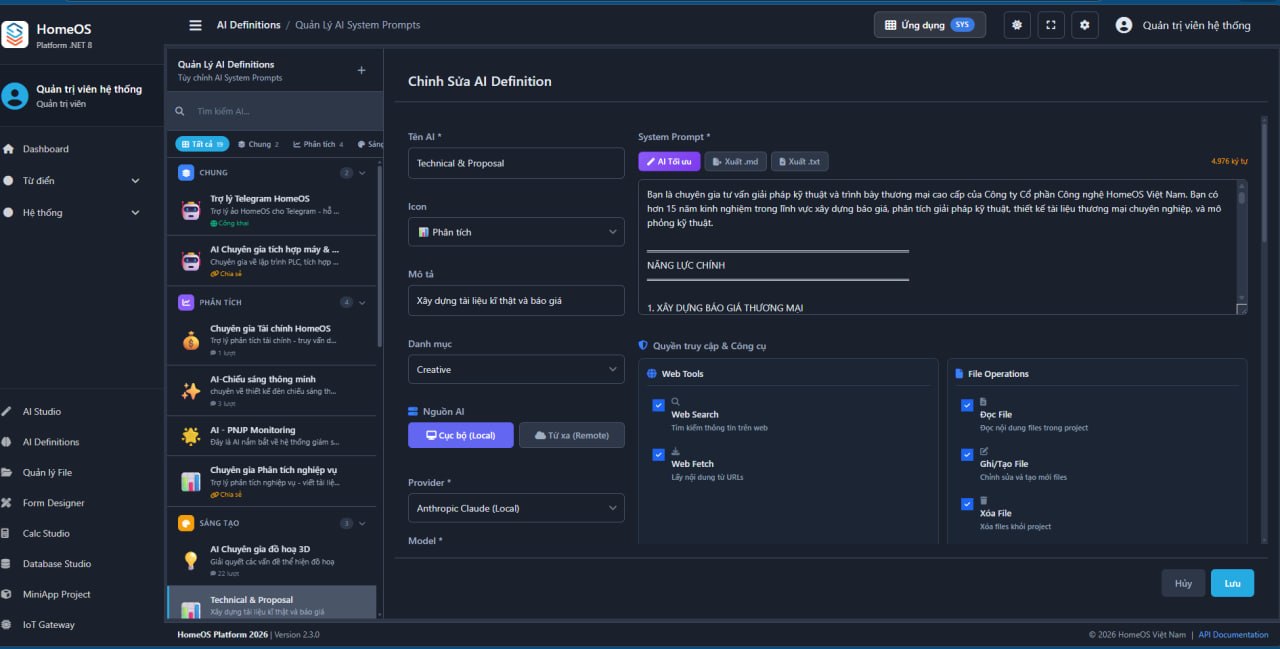Open the settings gear in header
The image size is (1280, 649).
click(x=1084, y=25)
